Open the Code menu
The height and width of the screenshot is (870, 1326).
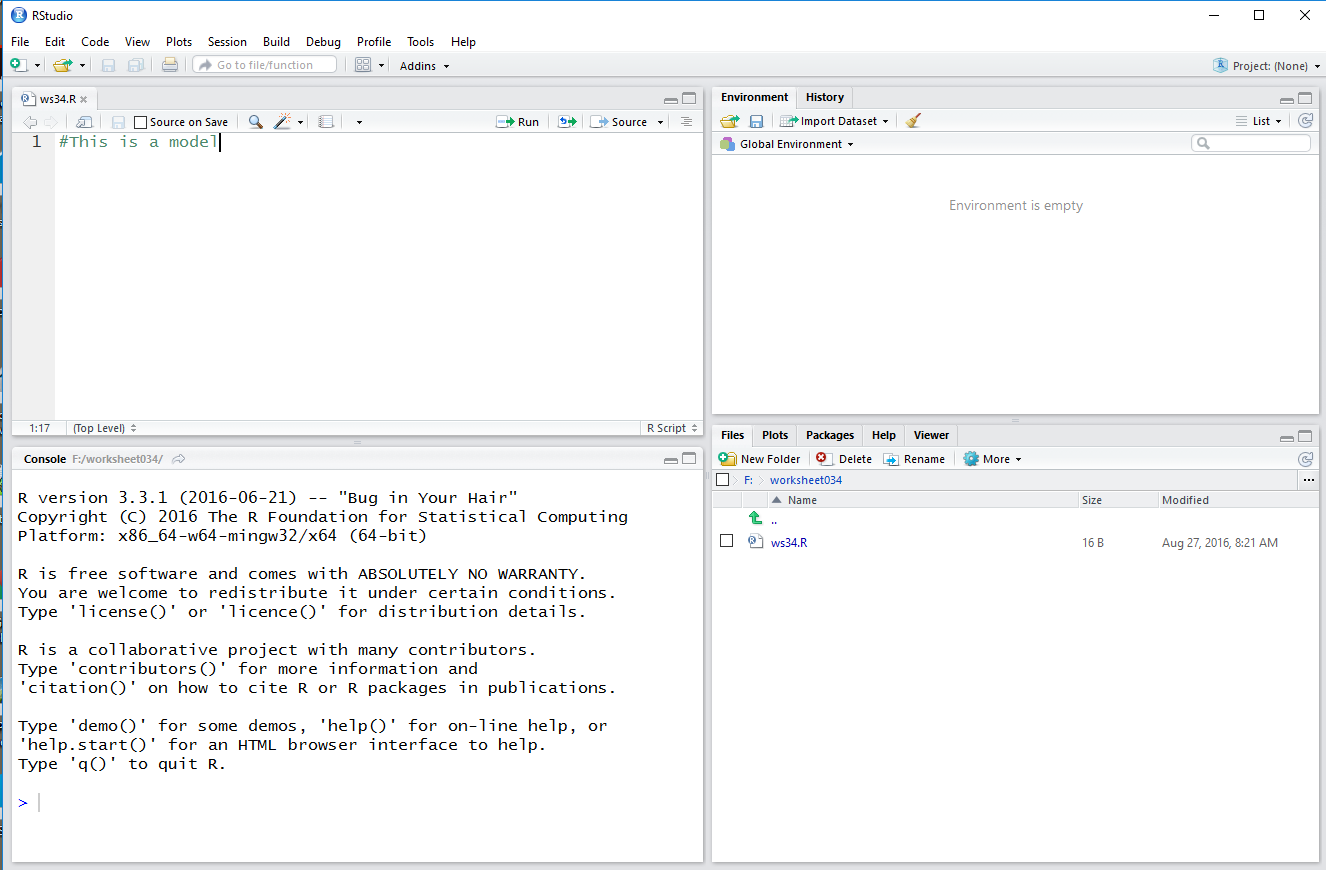[x=95, y=42]
